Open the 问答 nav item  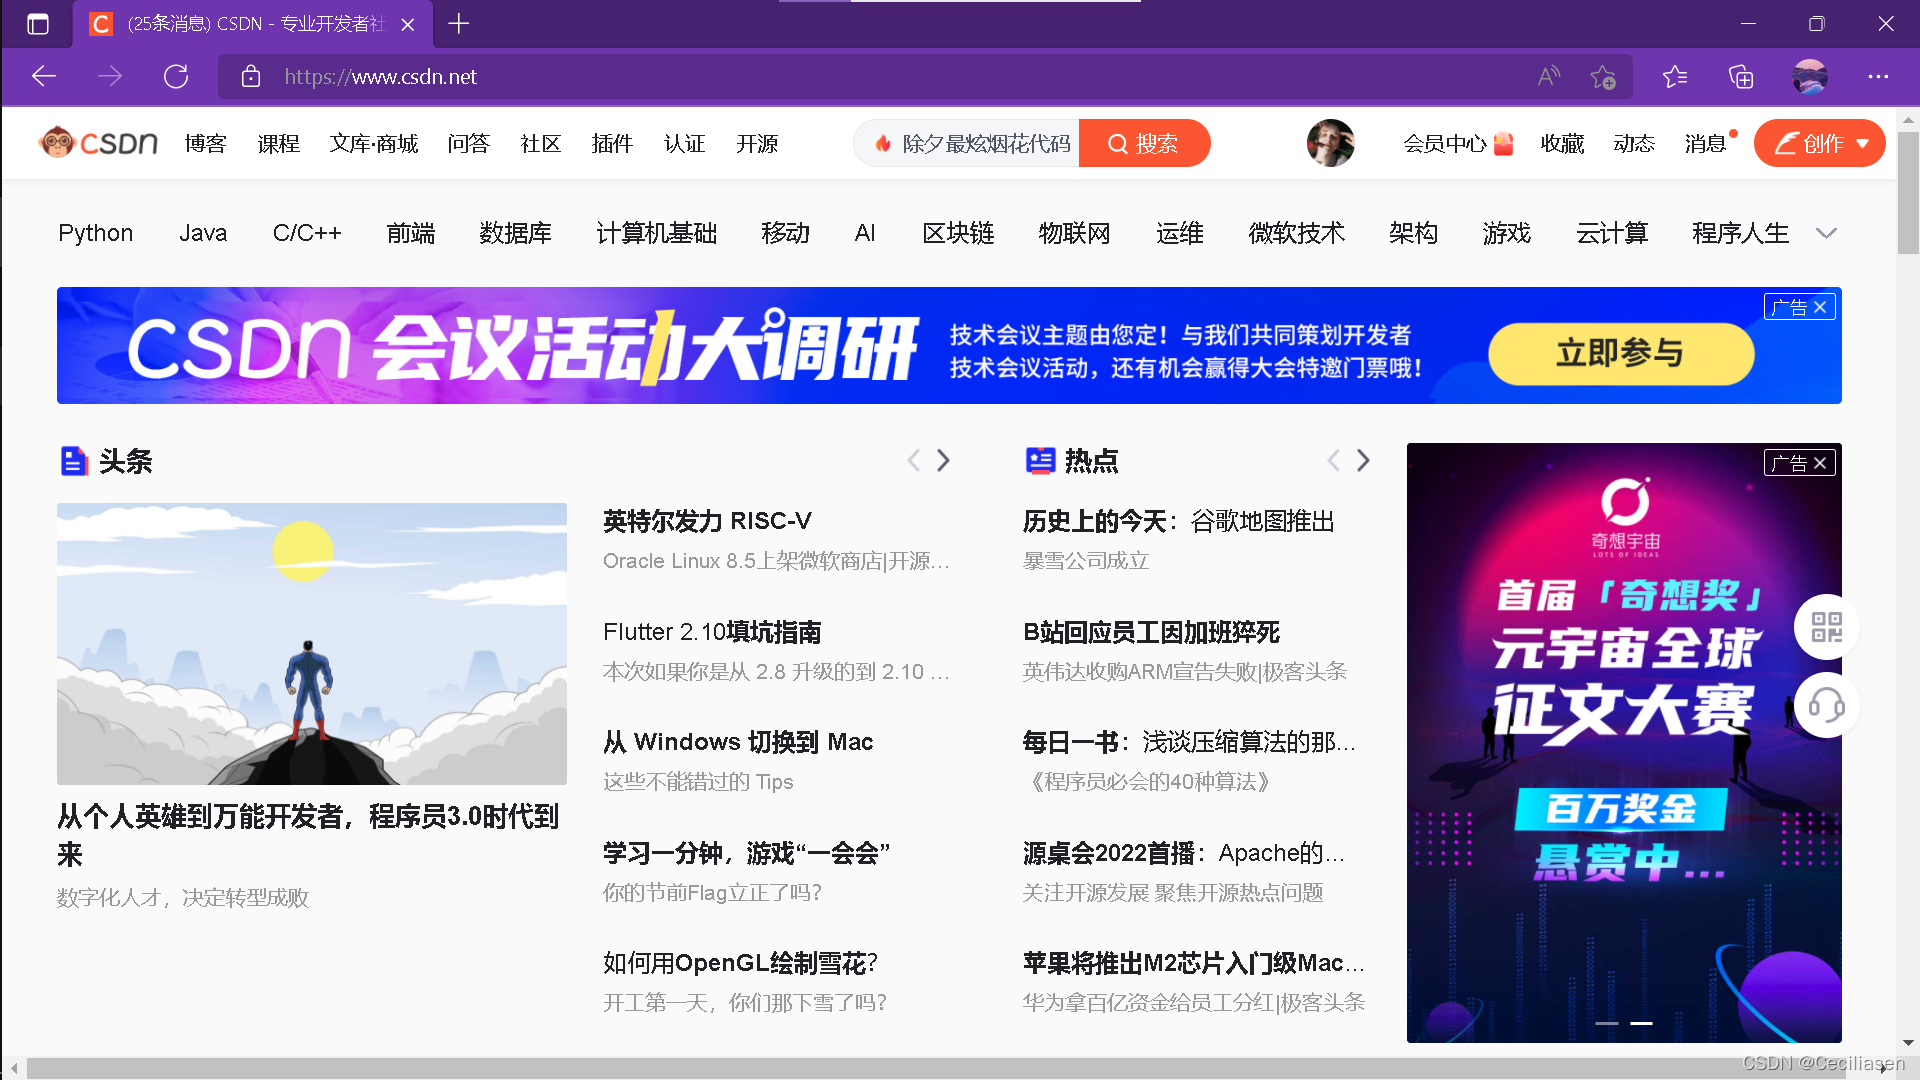pyautogui.click(x=469, y=143)
